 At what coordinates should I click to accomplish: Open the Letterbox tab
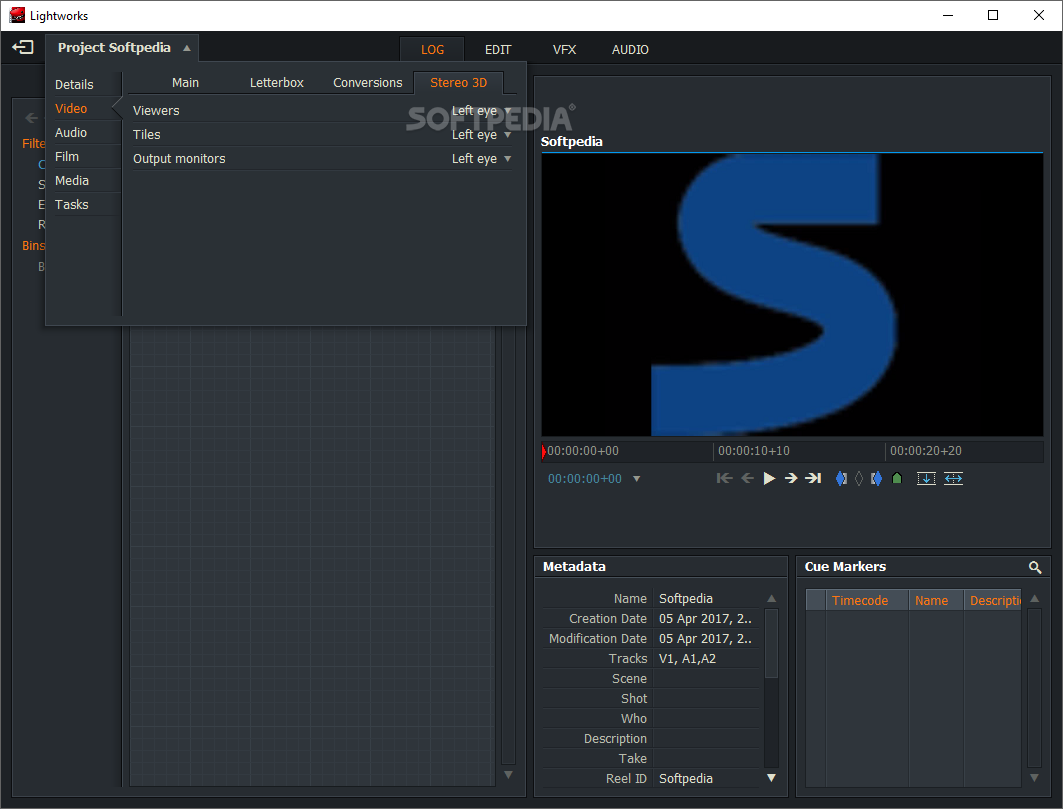(277, 83)
